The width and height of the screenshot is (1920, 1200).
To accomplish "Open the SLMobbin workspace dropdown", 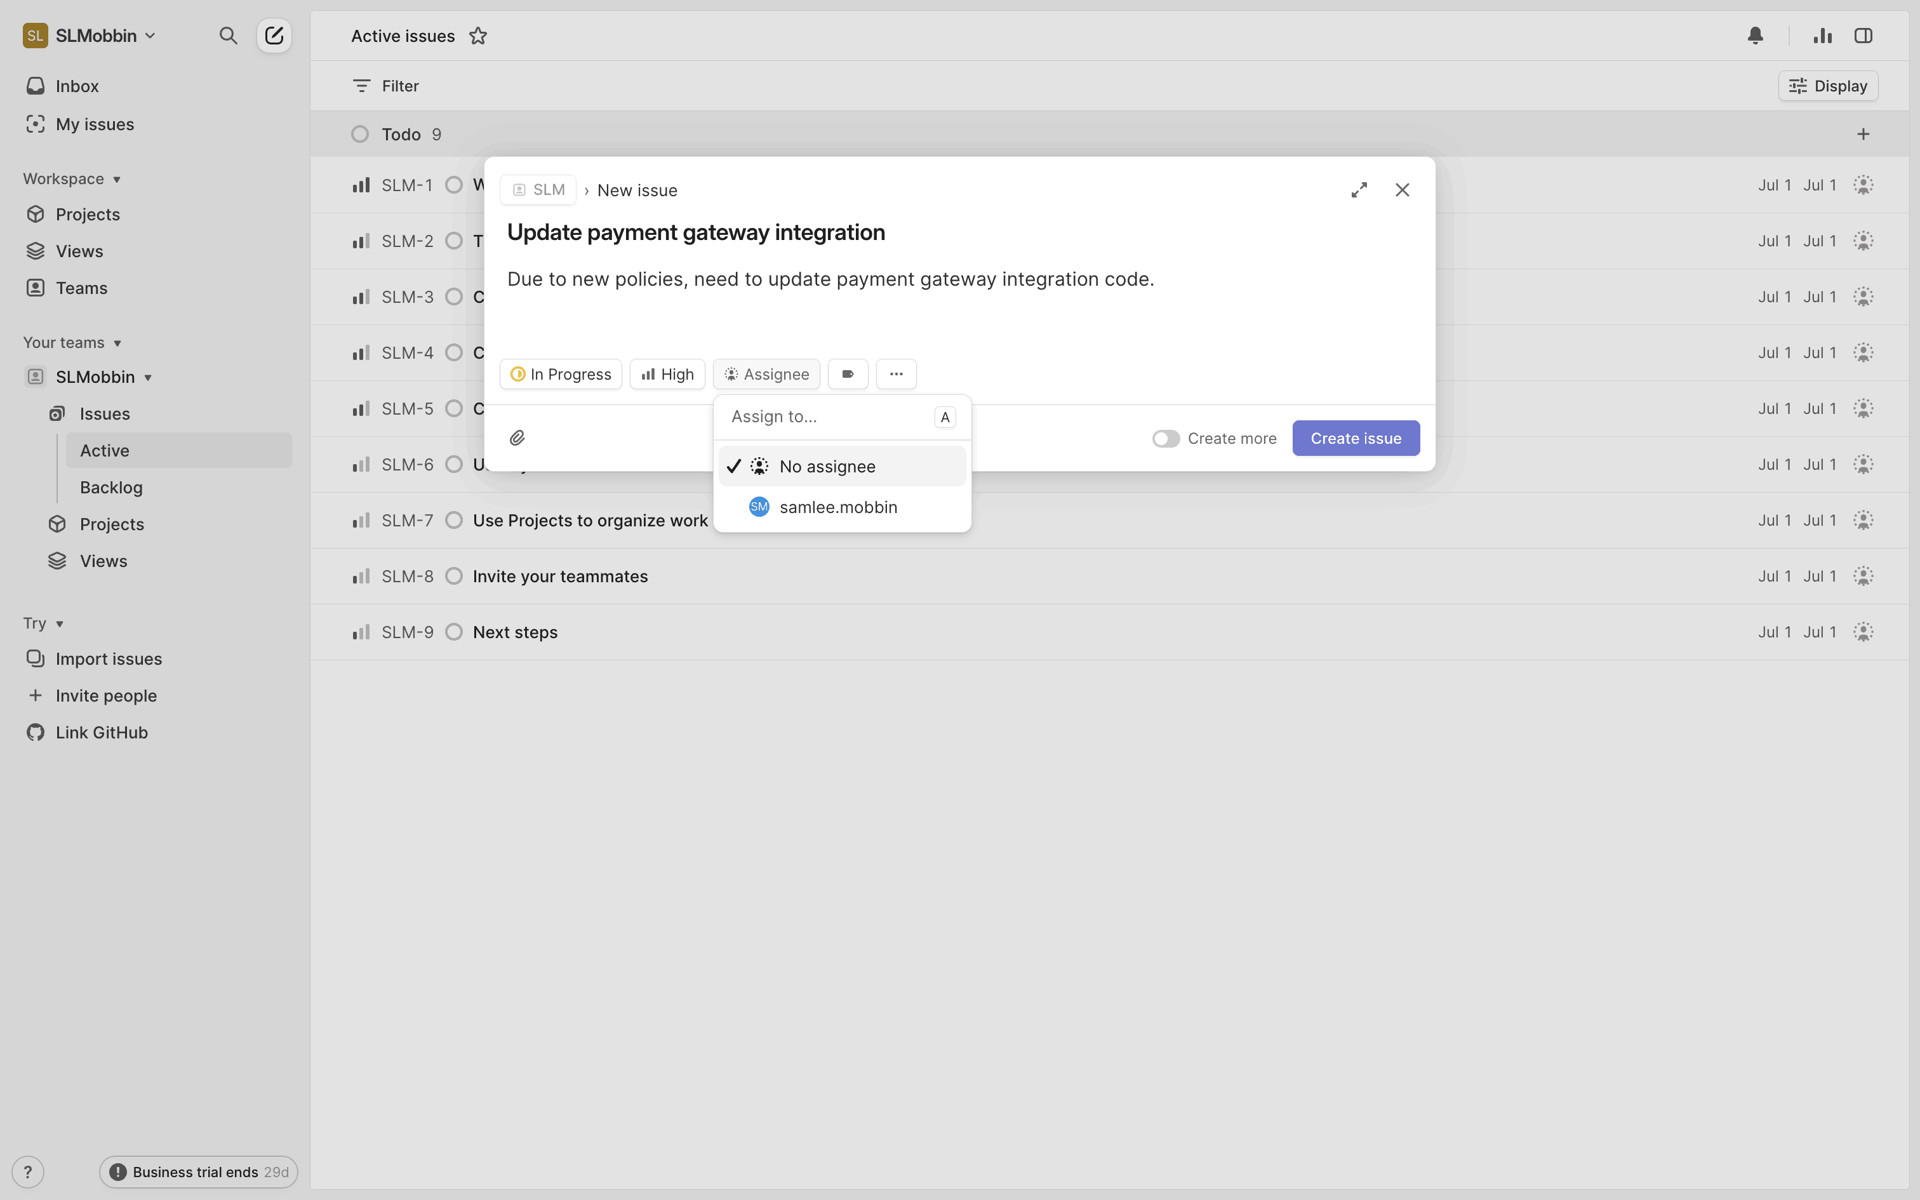I will pyautogui.click(x=90, y=36).
